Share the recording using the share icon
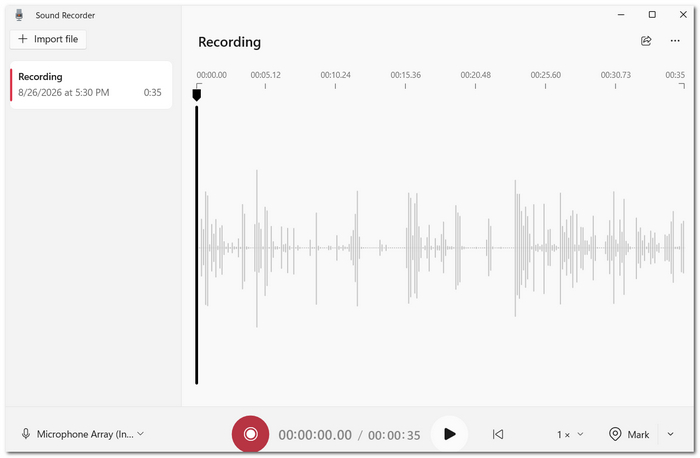This screenshot has height=458, width=700. coord(646,41)
